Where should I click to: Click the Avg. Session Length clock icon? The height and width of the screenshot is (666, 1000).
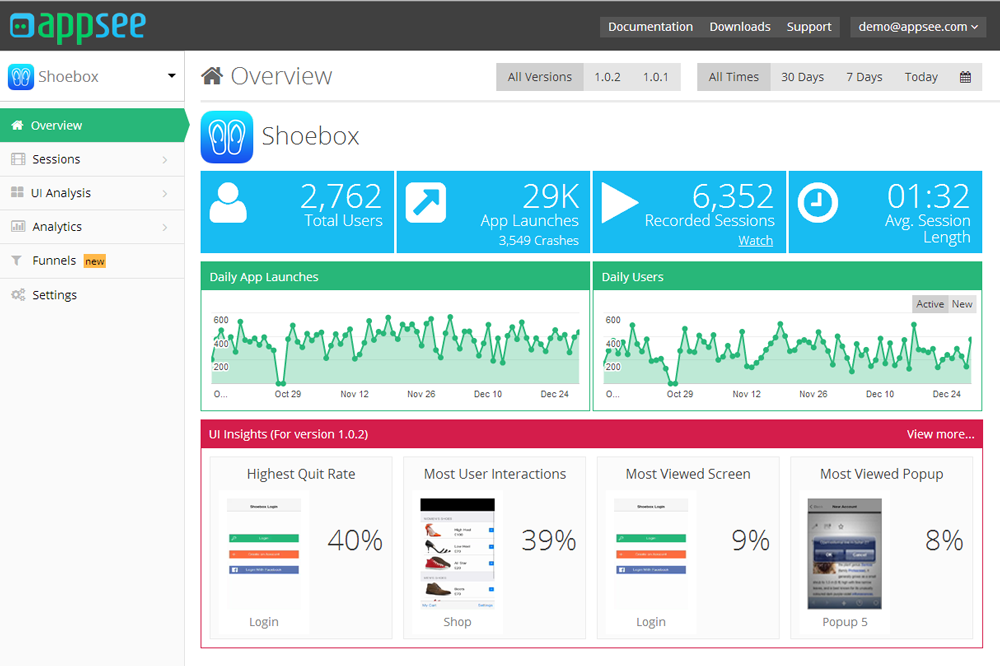[818, 203]
